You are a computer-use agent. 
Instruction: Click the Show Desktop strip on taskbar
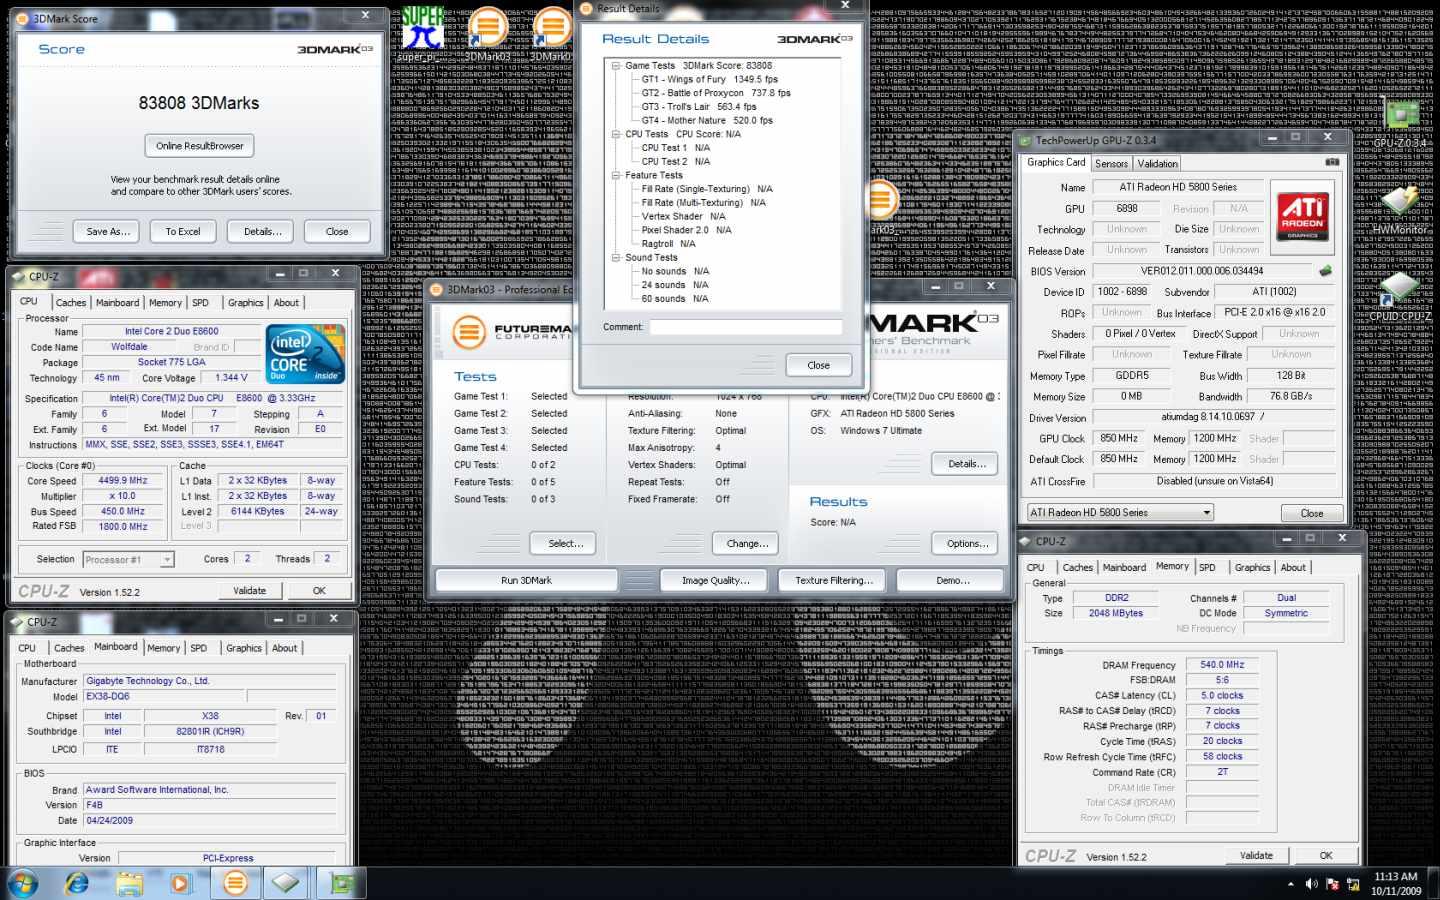tap(1434, 884)
